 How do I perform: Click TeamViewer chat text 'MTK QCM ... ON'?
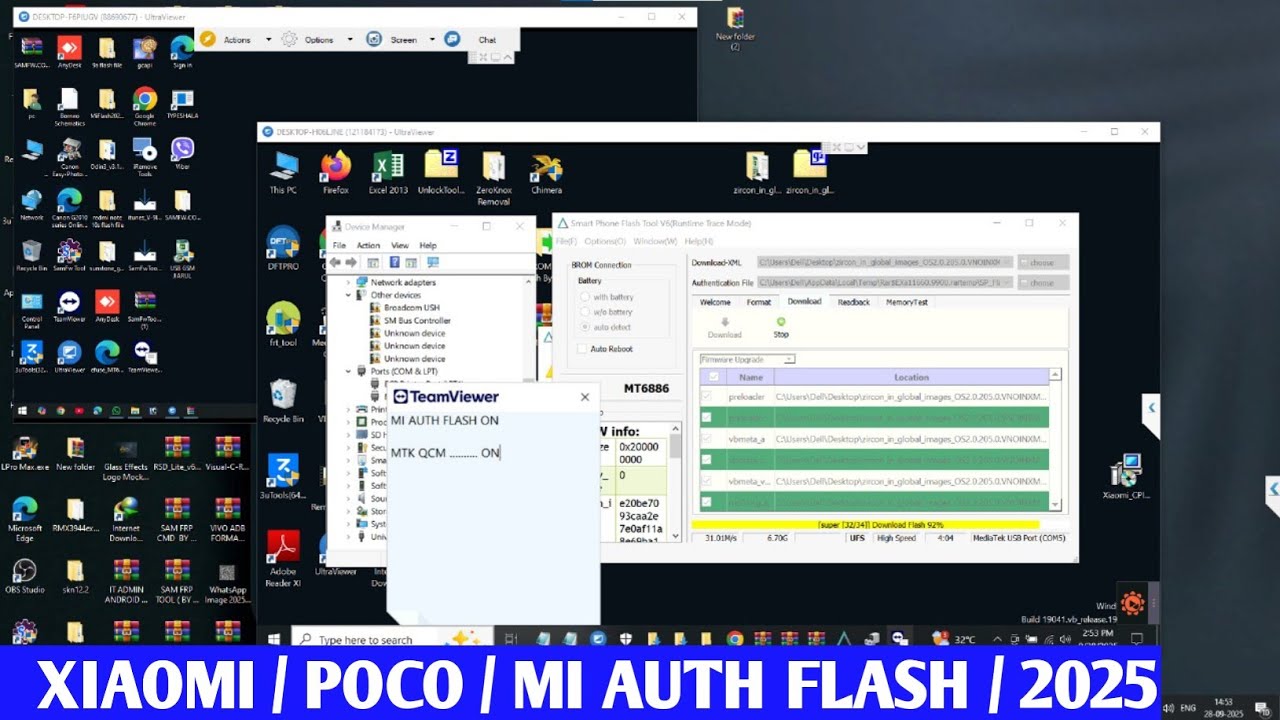[446, 453]
